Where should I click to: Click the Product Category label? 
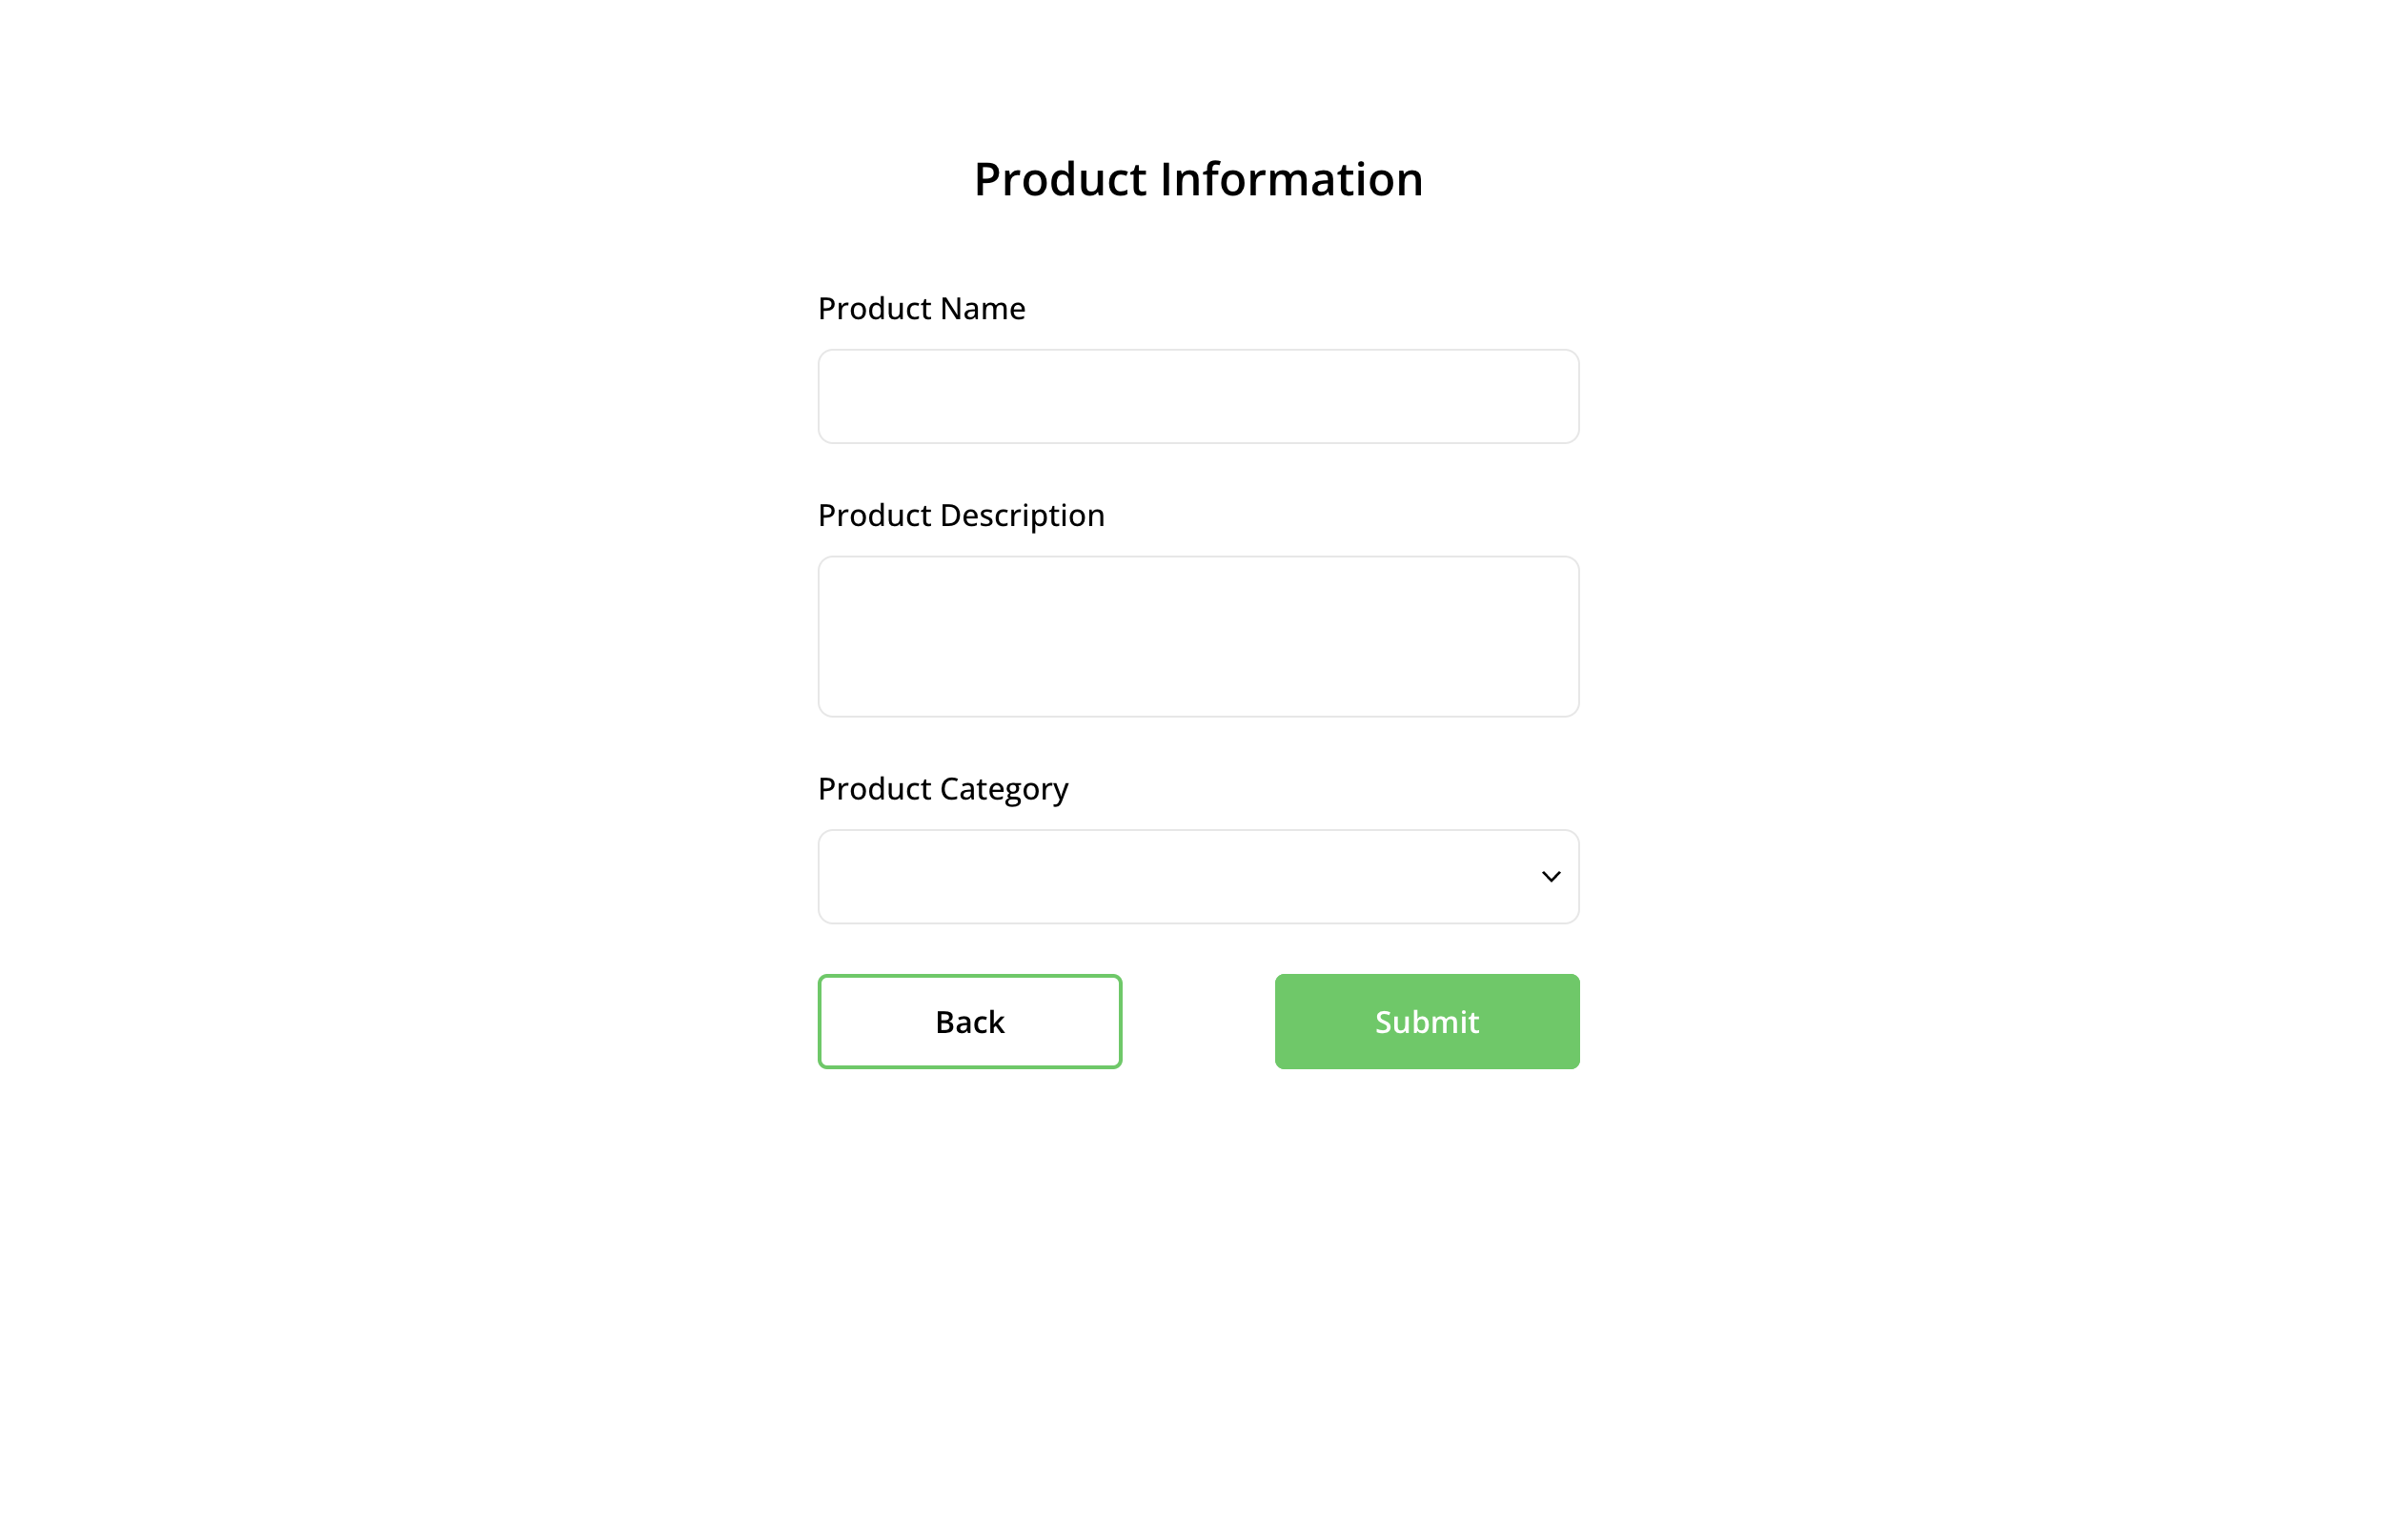[x=941, y=788]
